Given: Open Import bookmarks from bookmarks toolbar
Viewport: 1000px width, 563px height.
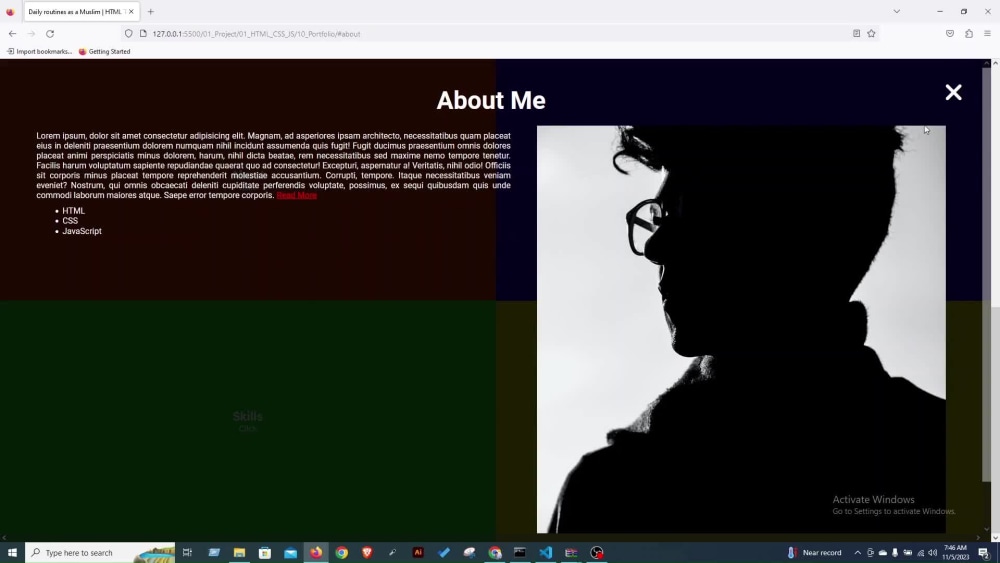Looking at the screenshot, I should (x=40, y=52).
